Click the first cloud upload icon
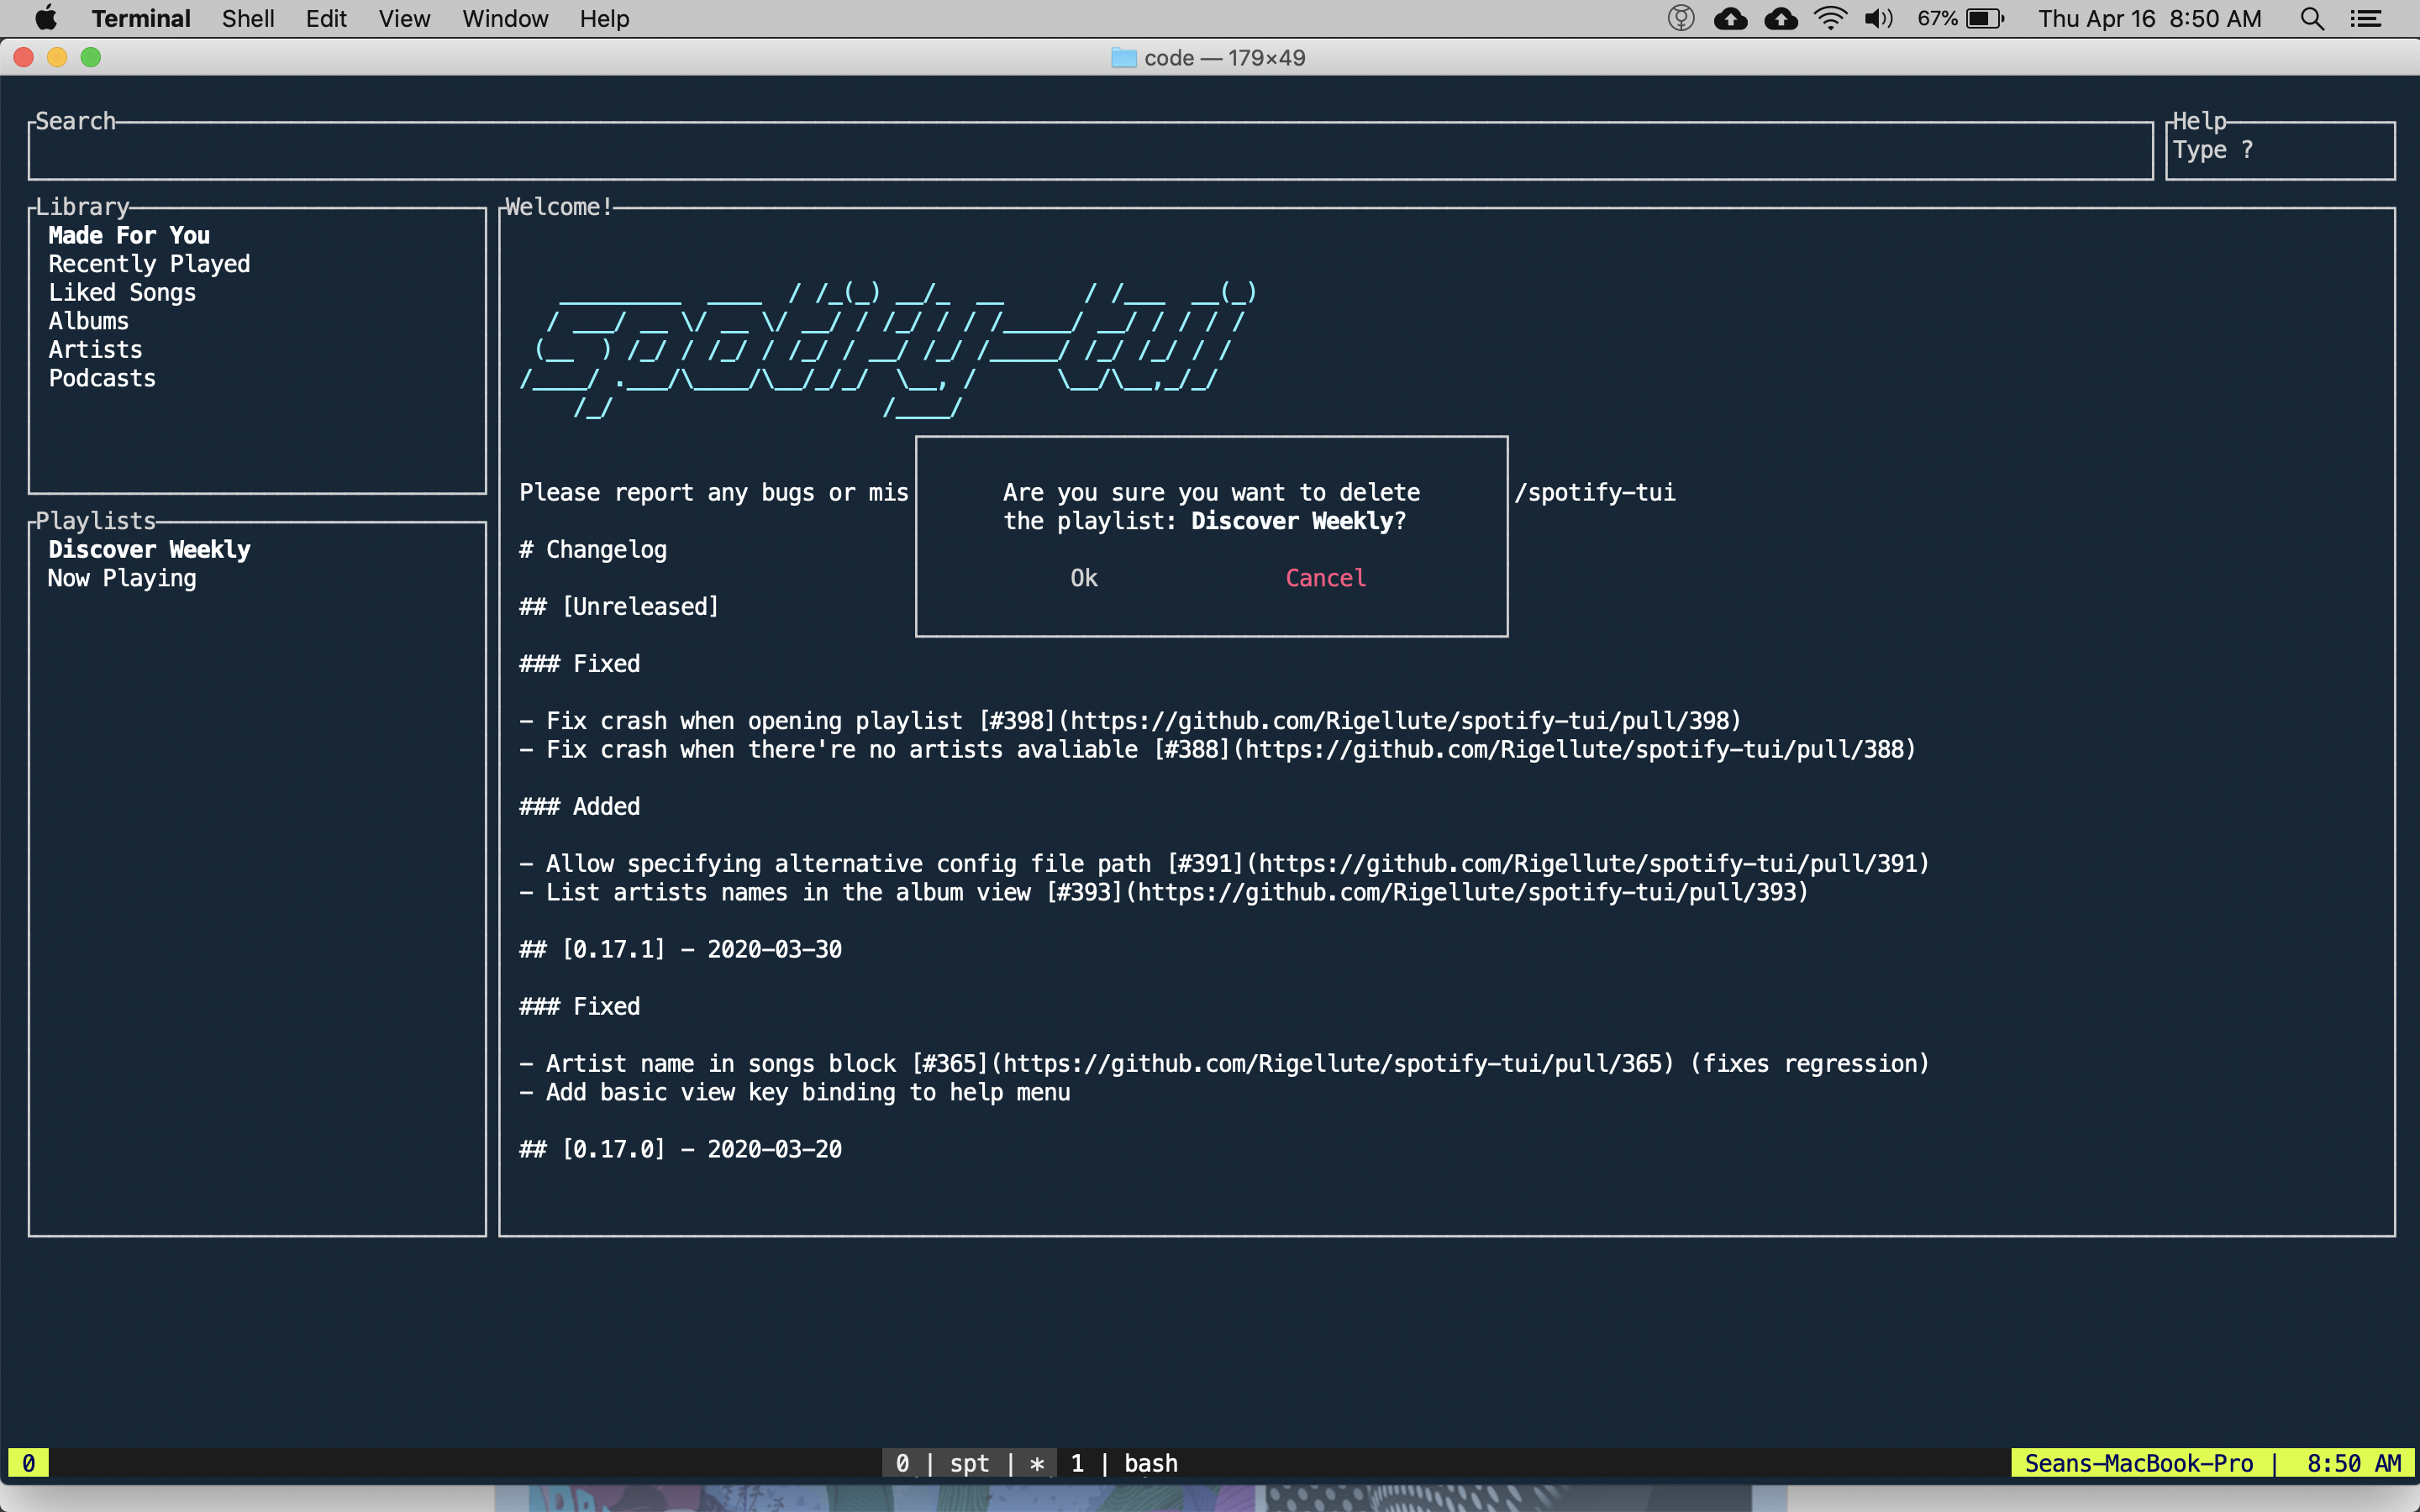 [1731, 19]
